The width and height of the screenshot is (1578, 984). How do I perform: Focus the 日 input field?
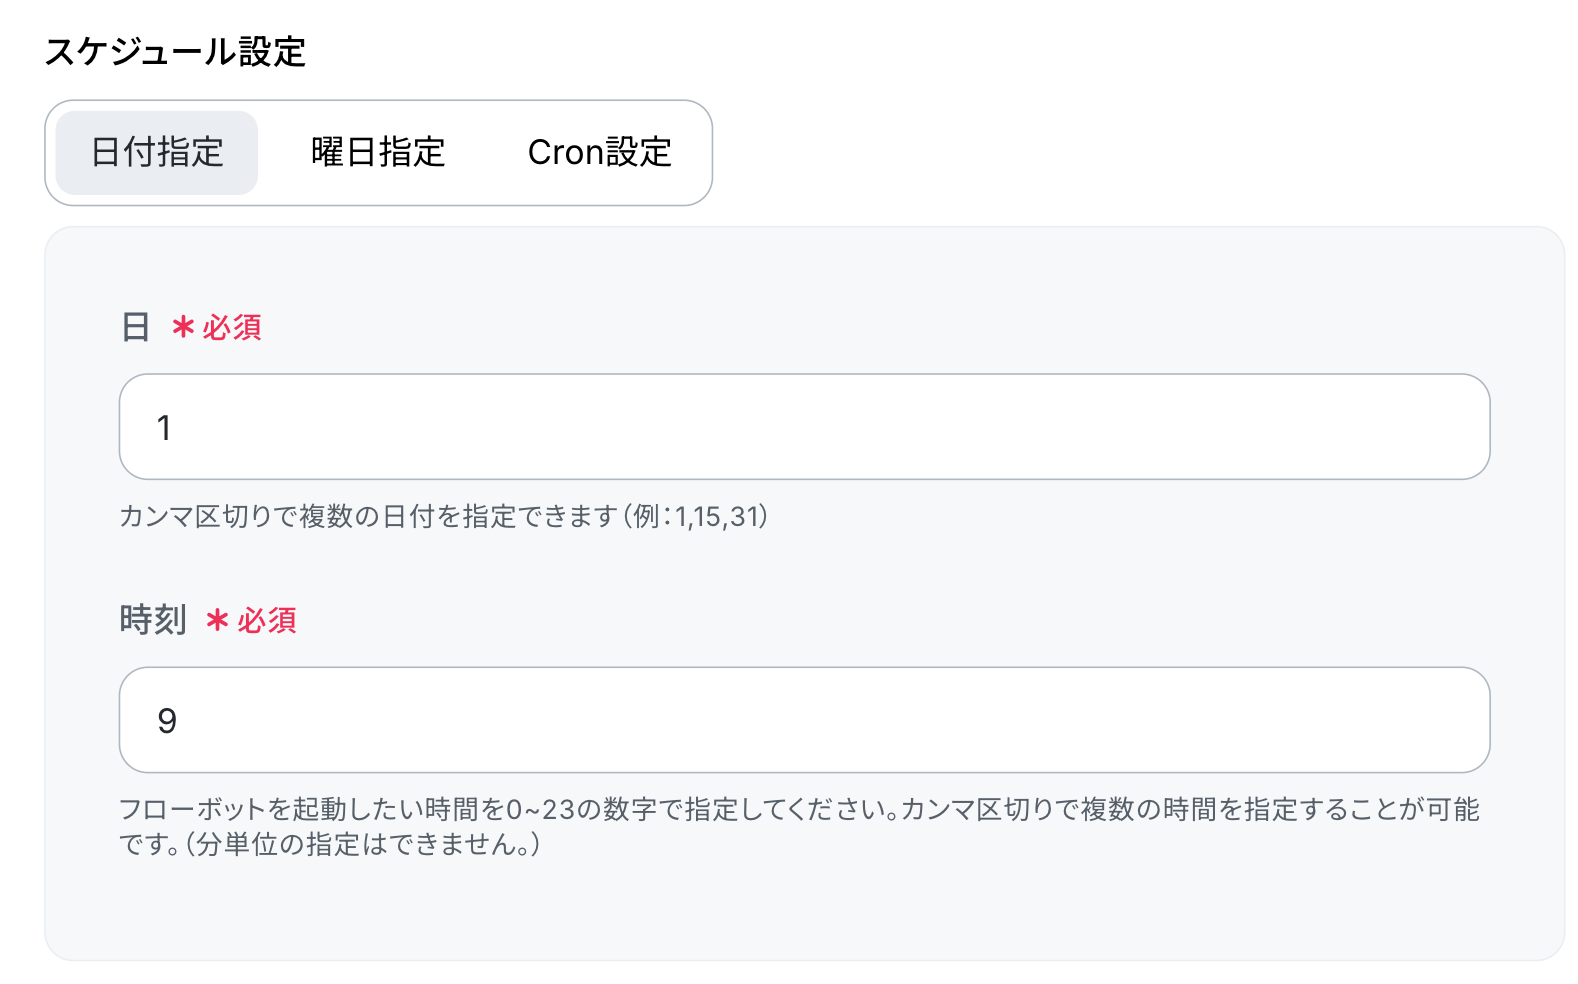pos(804,427)
